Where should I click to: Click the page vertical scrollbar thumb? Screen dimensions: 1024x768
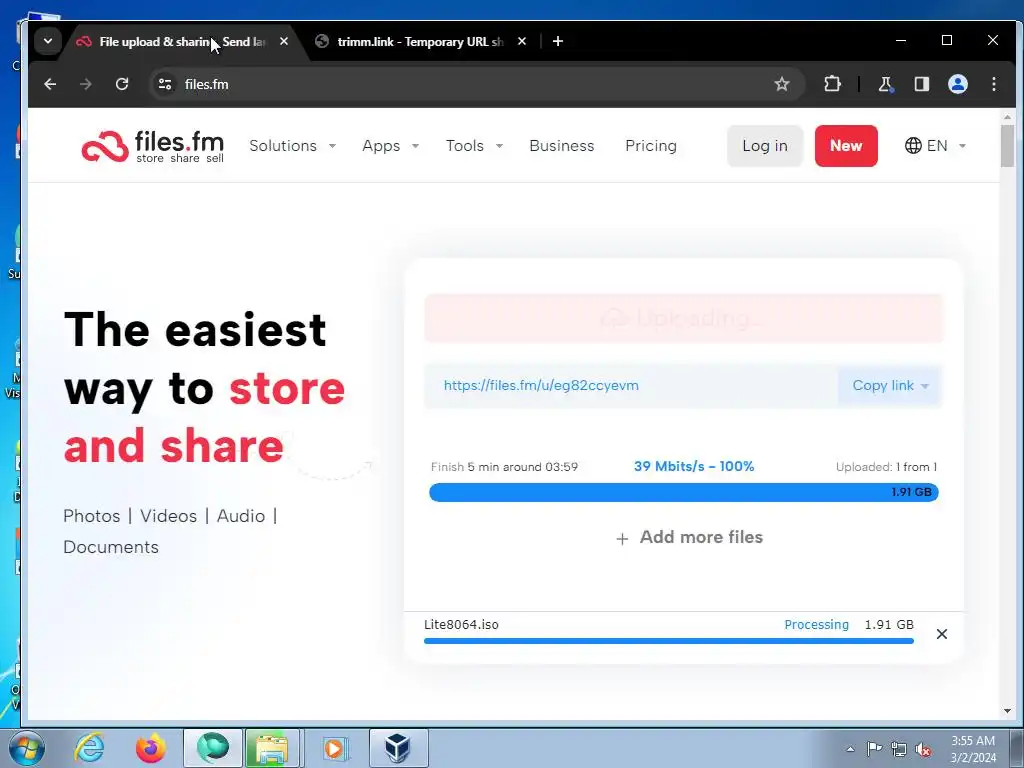tap(1007, 146)
